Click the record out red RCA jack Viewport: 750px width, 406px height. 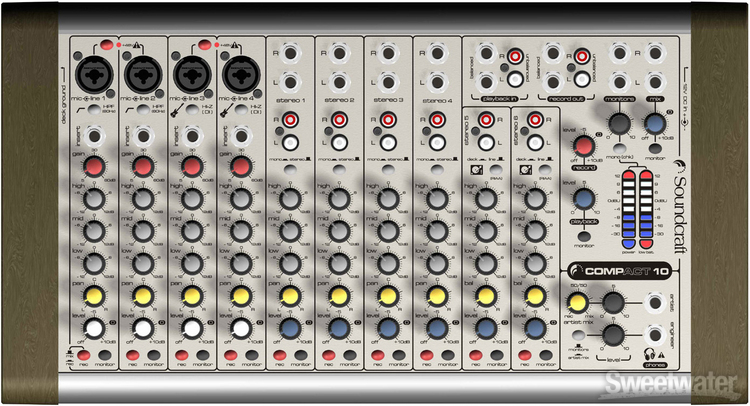click(582, 57)
